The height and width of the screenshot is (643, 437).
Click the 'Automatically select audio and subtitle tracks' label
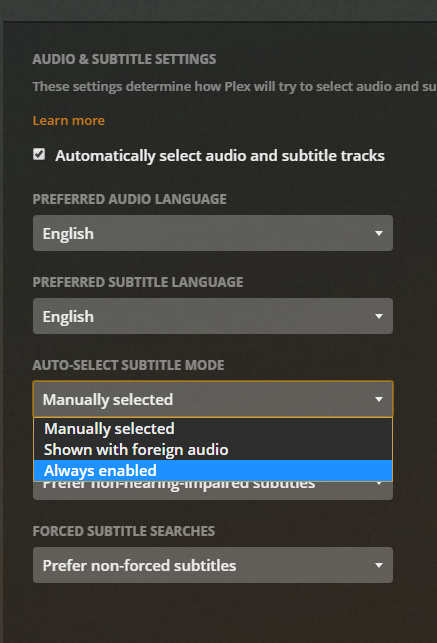pos(220,156)
